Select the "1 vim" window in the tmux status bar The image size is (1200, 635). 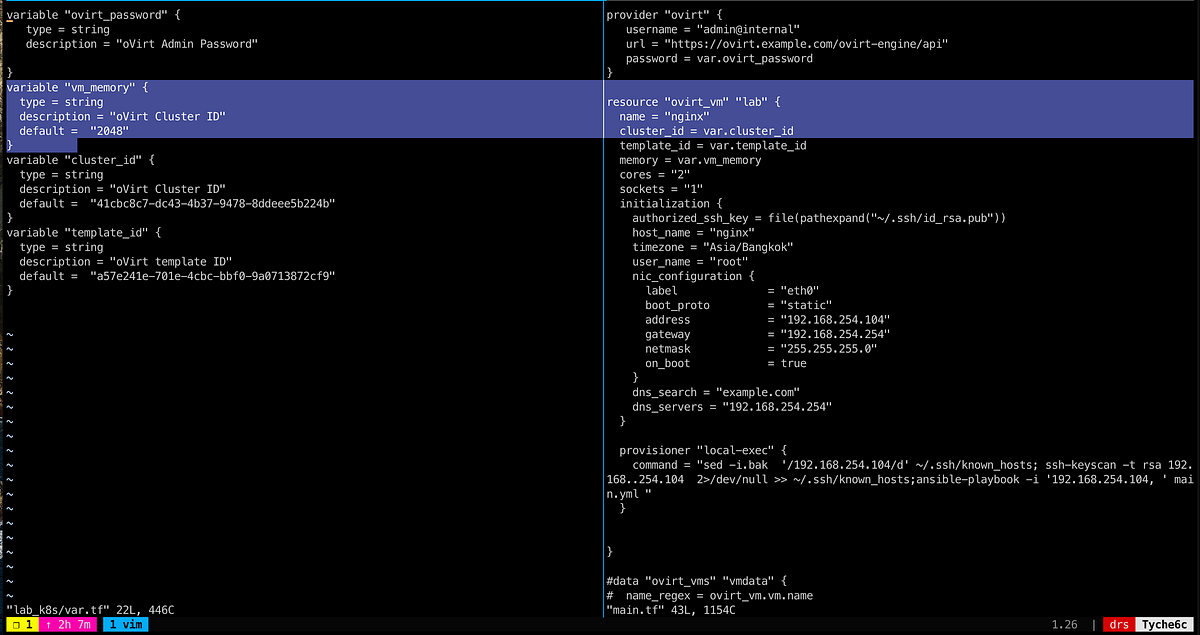point(124,623)
